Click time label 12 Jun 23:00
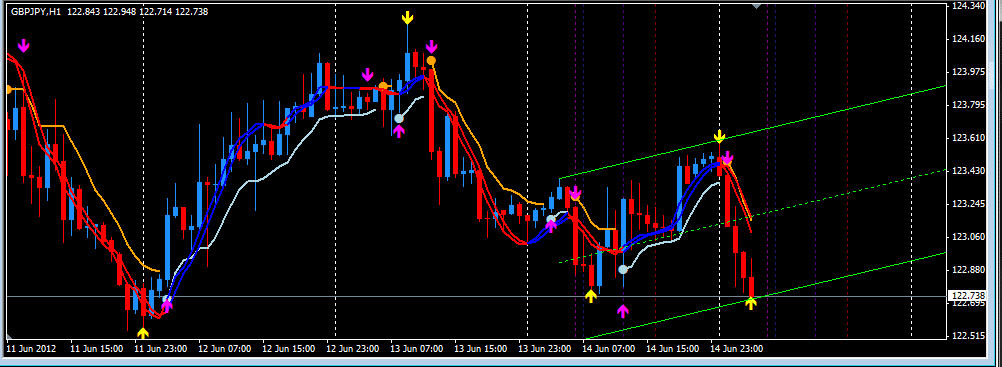 (x=352, y=349)
